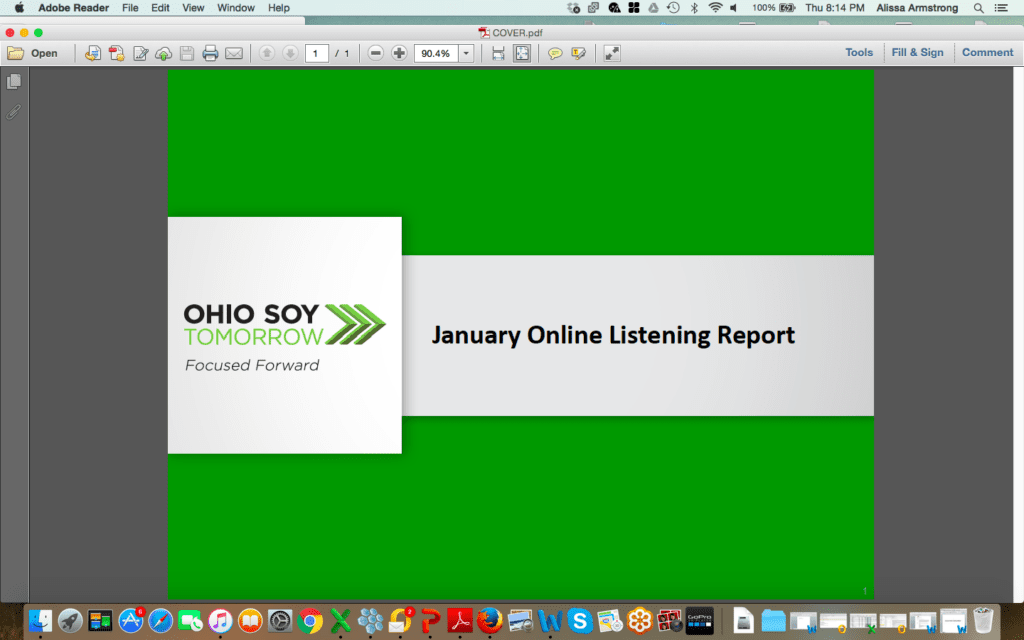The height and width of the screenshot is (640, 1024).
Task: Open Skype in the Dock
Action: click(x=579, y=620)
